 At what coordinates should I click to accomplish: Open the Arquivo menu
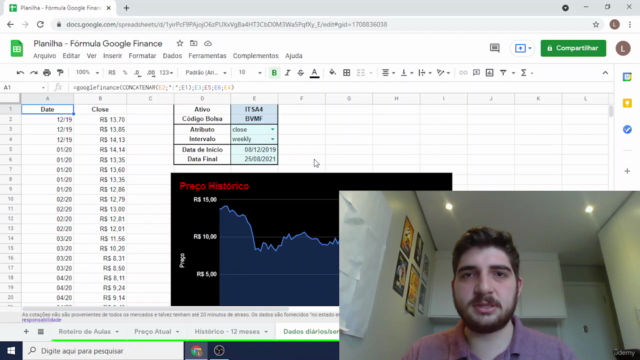point(44,56)
